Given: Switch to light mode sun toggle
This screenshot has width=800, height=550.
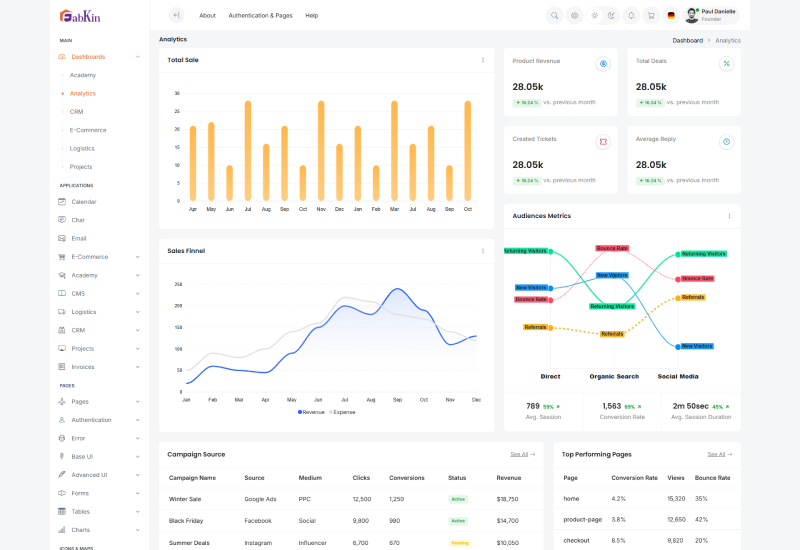Looking at the screenshot, I should pyautogui.click(x=594, y=15).
